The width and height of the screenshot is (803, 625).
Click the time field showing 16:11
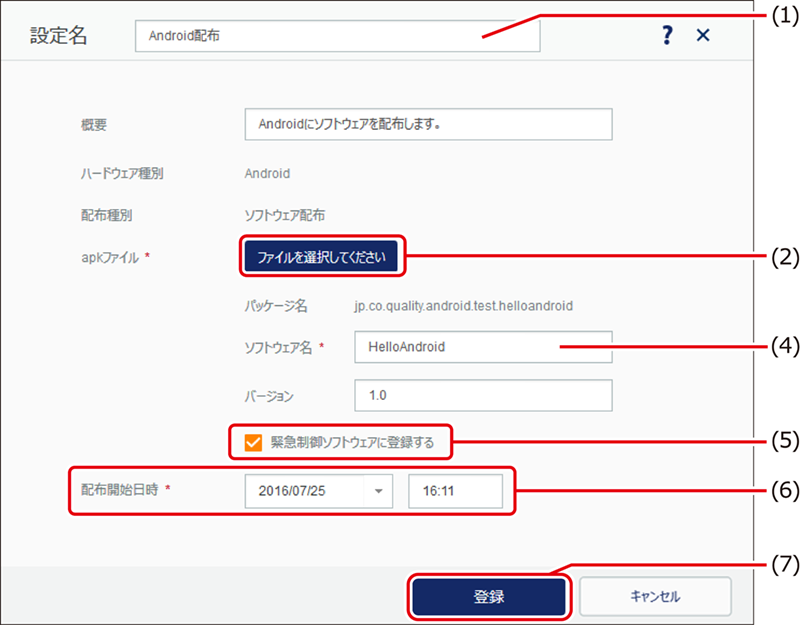pos(455,491)
